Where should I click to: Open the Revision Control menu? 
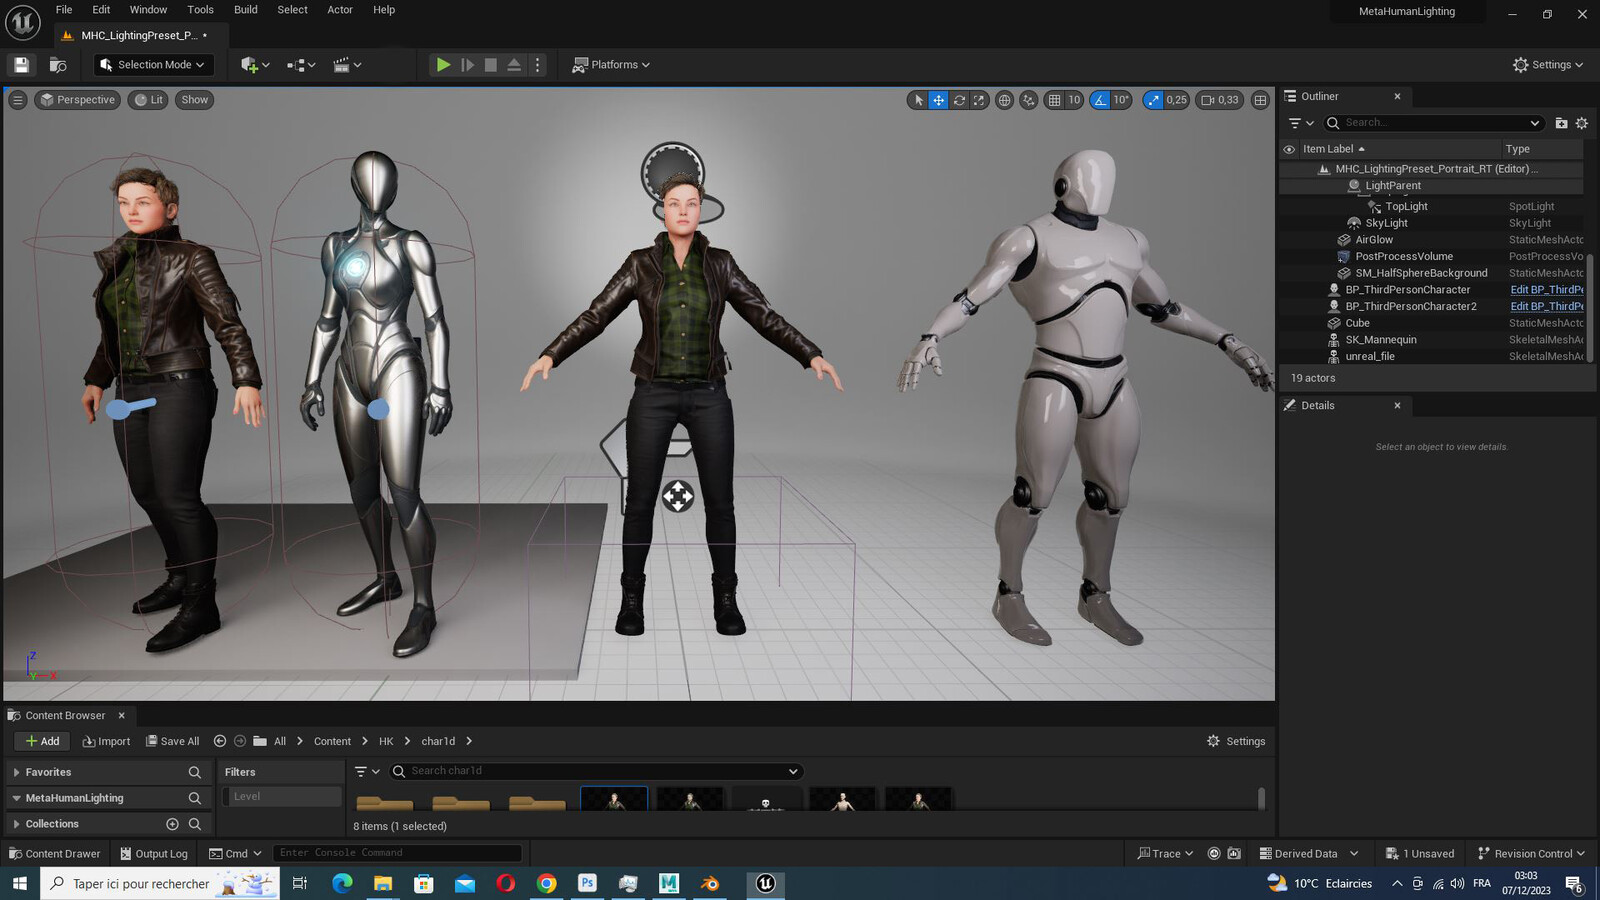[1531, 854]
